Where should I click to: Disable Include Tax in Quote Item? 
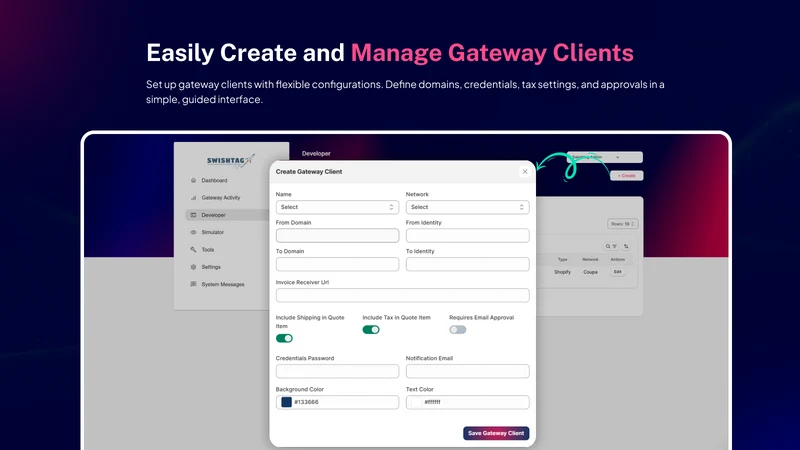click(x=371, y=330)
